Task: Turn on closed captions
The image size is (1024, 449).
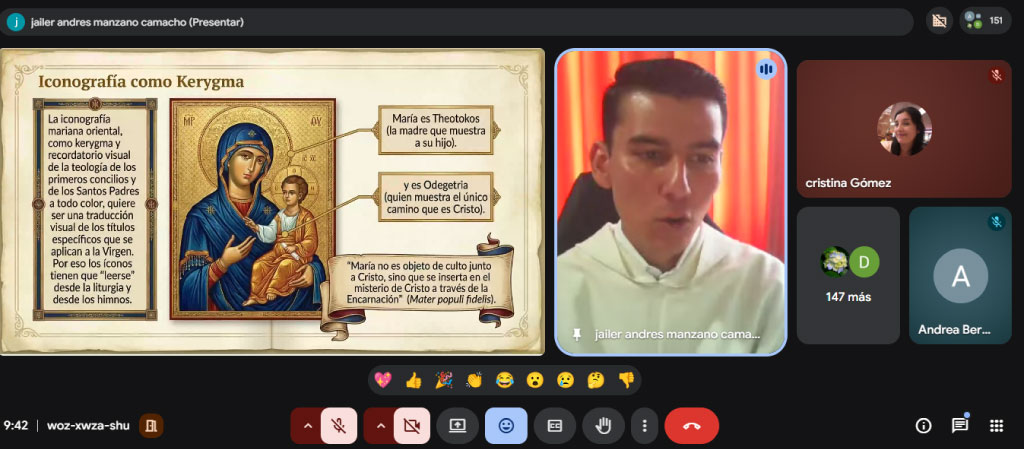Action: [x=554, y=426]
